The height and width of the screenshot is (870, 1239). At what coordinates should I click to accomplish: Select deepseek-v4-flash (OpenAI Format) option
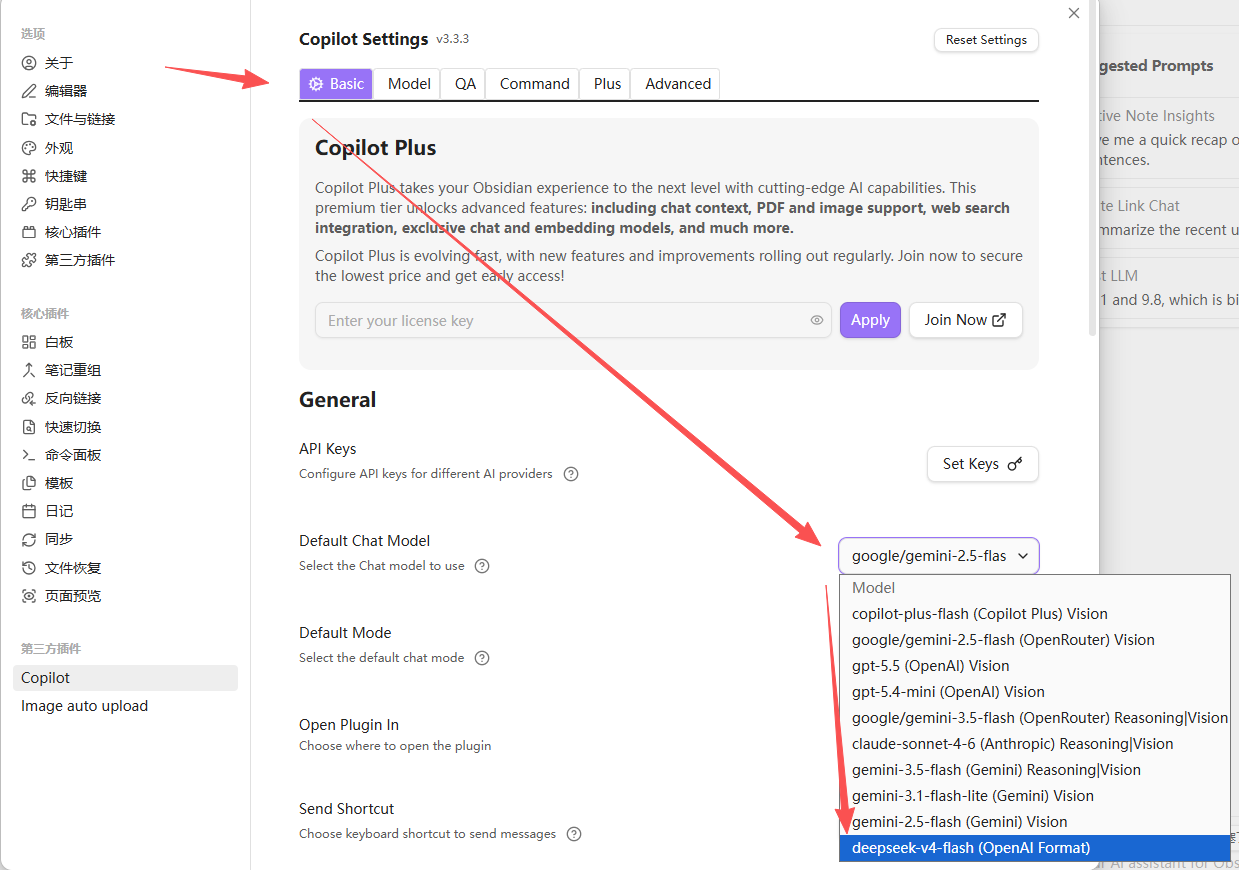pyautogui.click(x=1035, y=848)
